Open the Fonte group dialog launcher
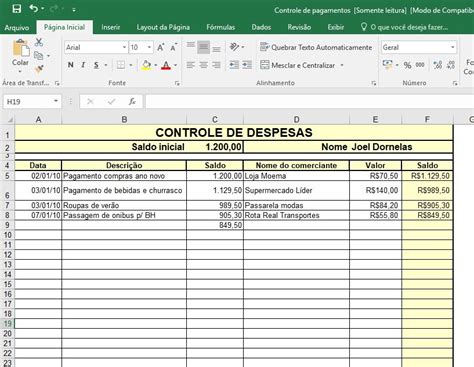The image size is (474, 367). tap(177, 83)
